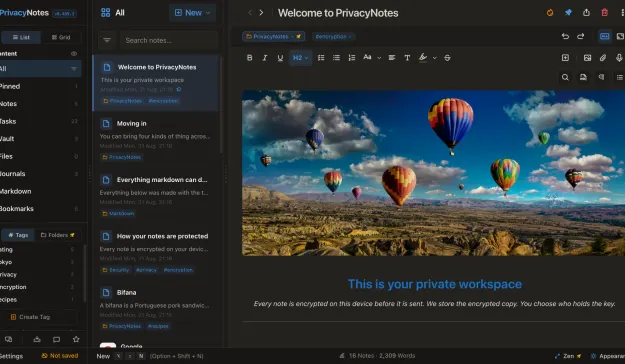The width and height of the screenshot is (625, 364).
Task: Select the Bookmarks category
Action: point(40,209)
